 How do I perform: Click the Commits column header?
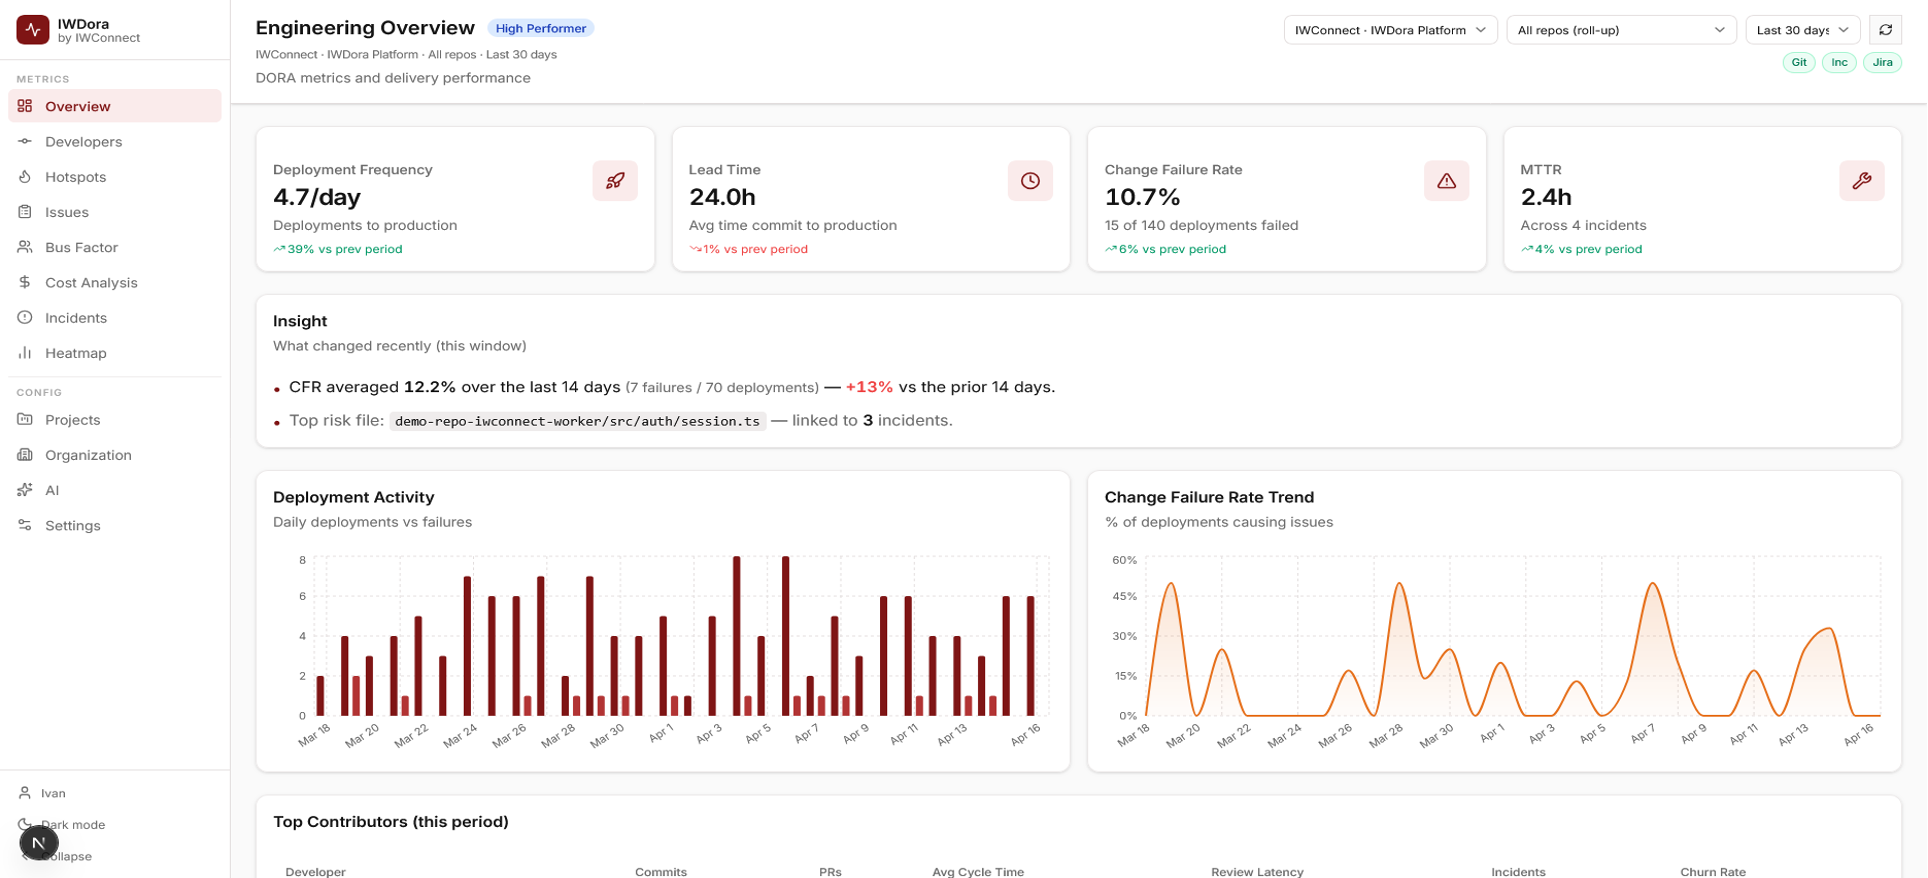coord(661,871)
